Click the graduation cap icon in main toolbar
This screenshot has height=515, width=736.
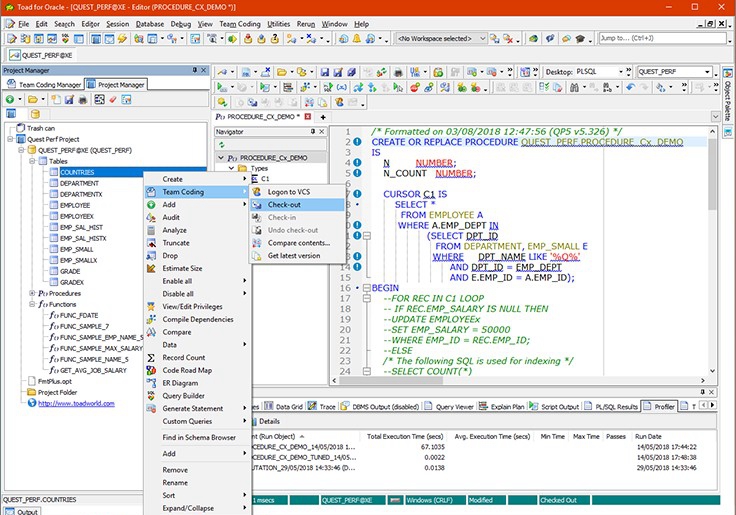580,38
